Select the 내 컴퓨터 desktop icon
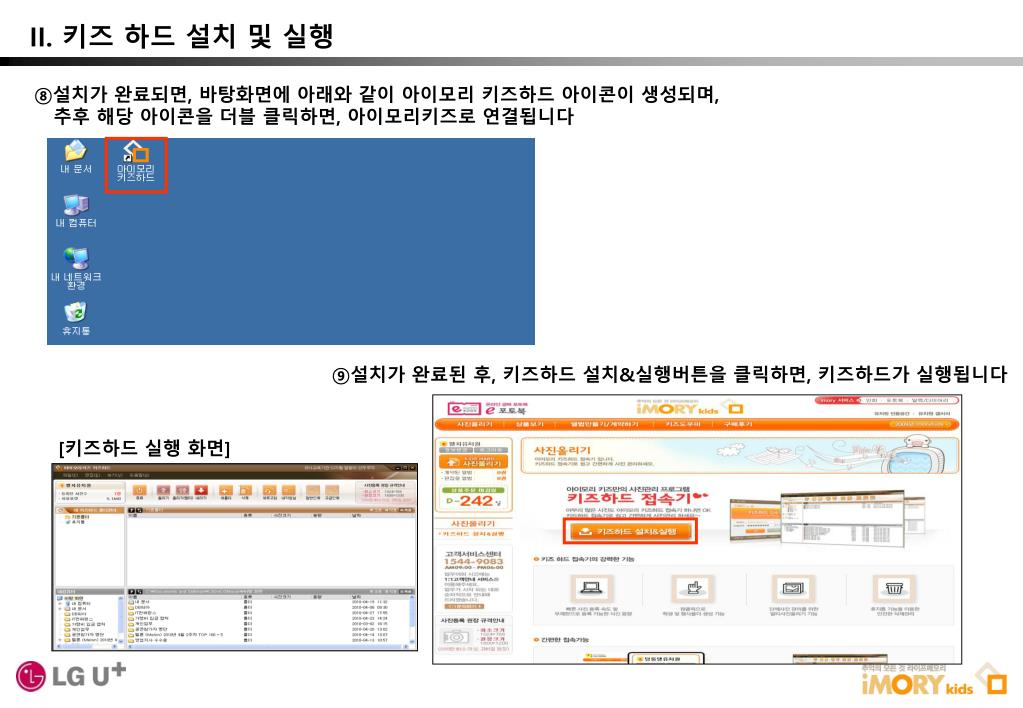Viewport: 1023px width, 708px height. [x=76, y=211]
